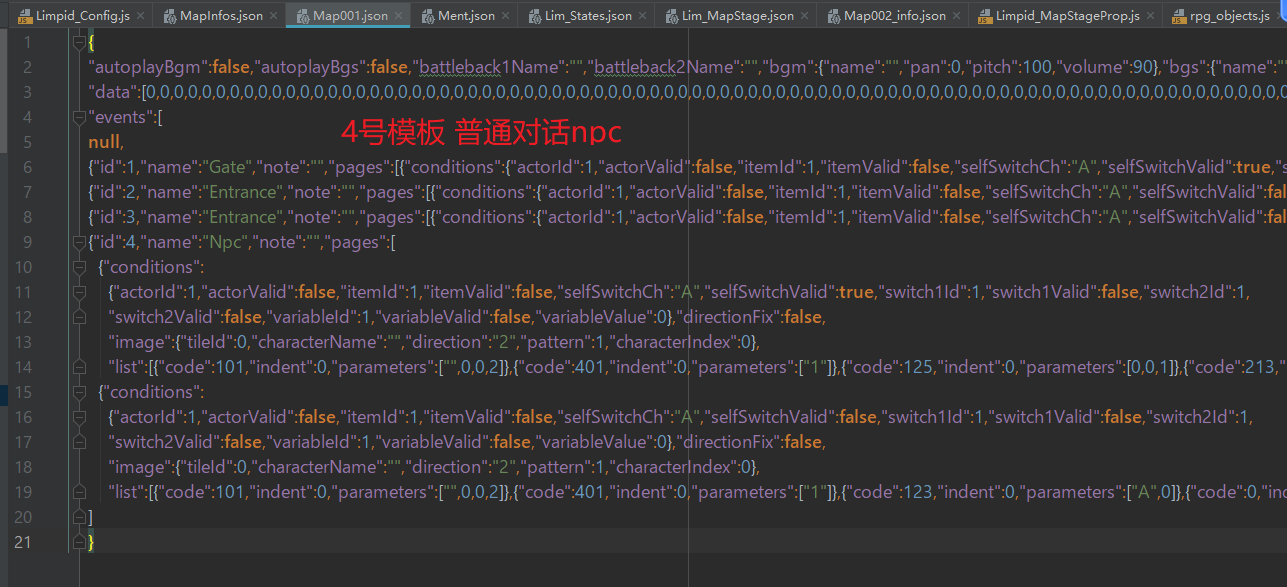Image resolution: width=1287 pixels, height=587 pixels.
Task: Click line number 21 in the gutter
Action: (x=23, y=542)
